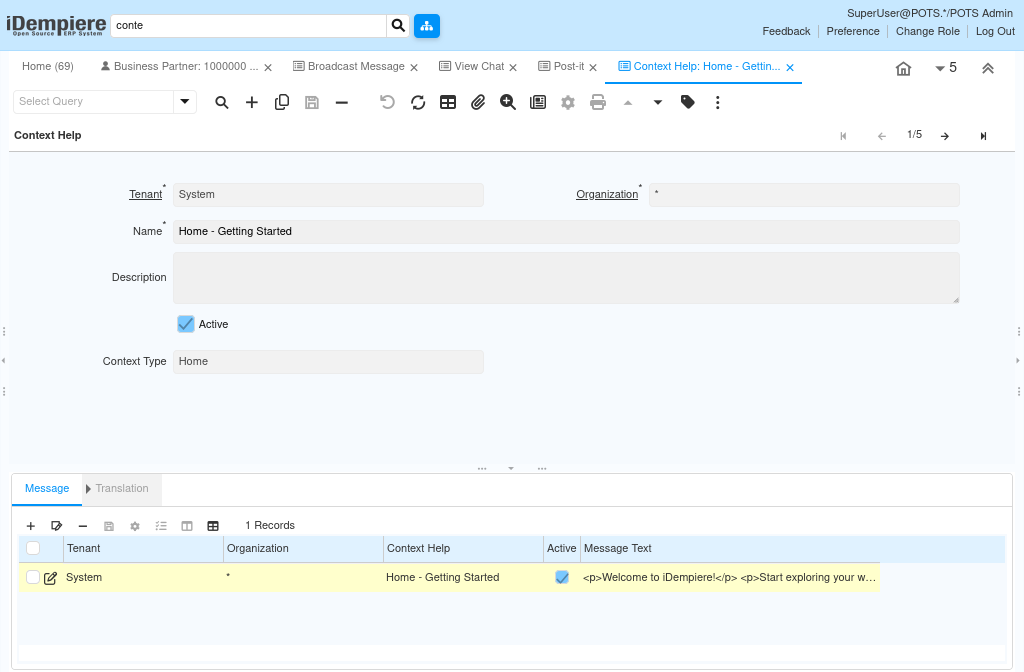Click the Home house icon
This screenshot has width=1024, height=672.
tap(903, 69)
